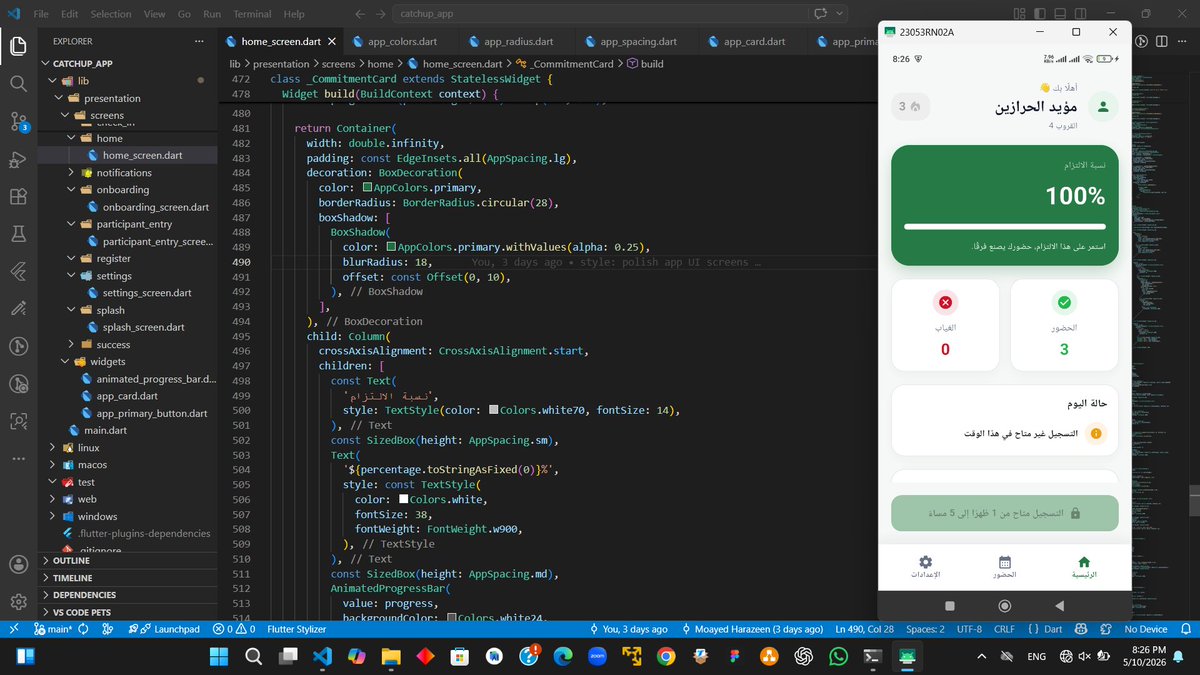This screenshot has width=1200, height=675.
Task: Open the Extensions view
Action: 18,197
